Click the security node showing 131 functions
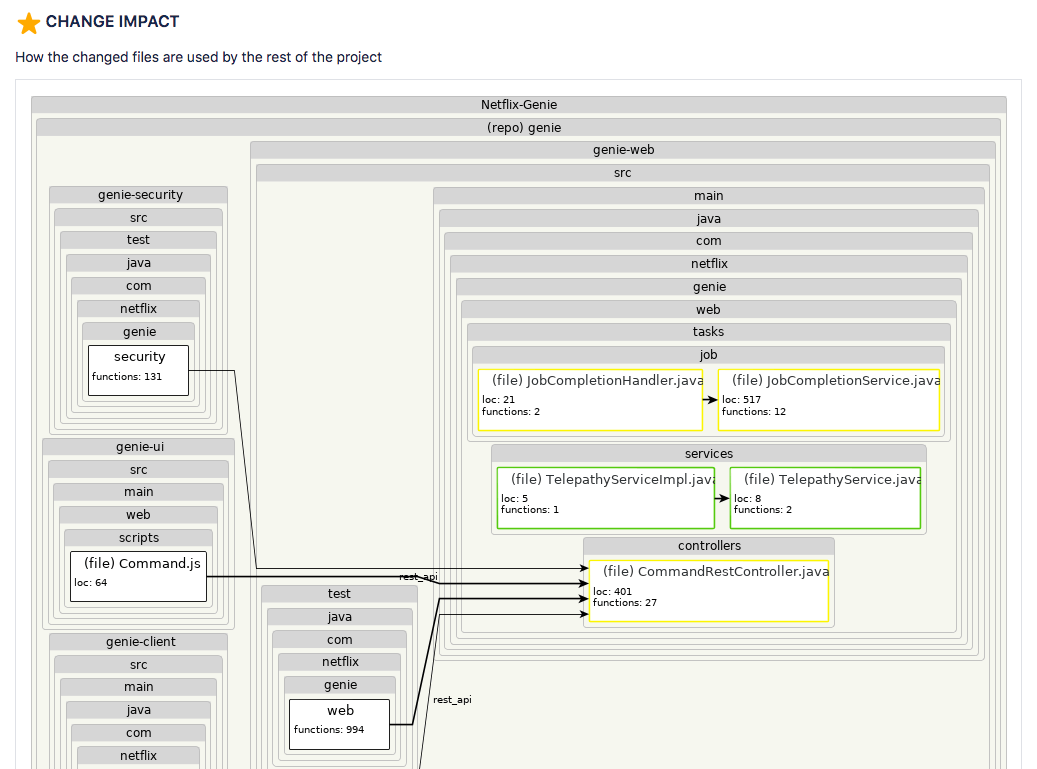1037x769 pixels. click(138, 368)
